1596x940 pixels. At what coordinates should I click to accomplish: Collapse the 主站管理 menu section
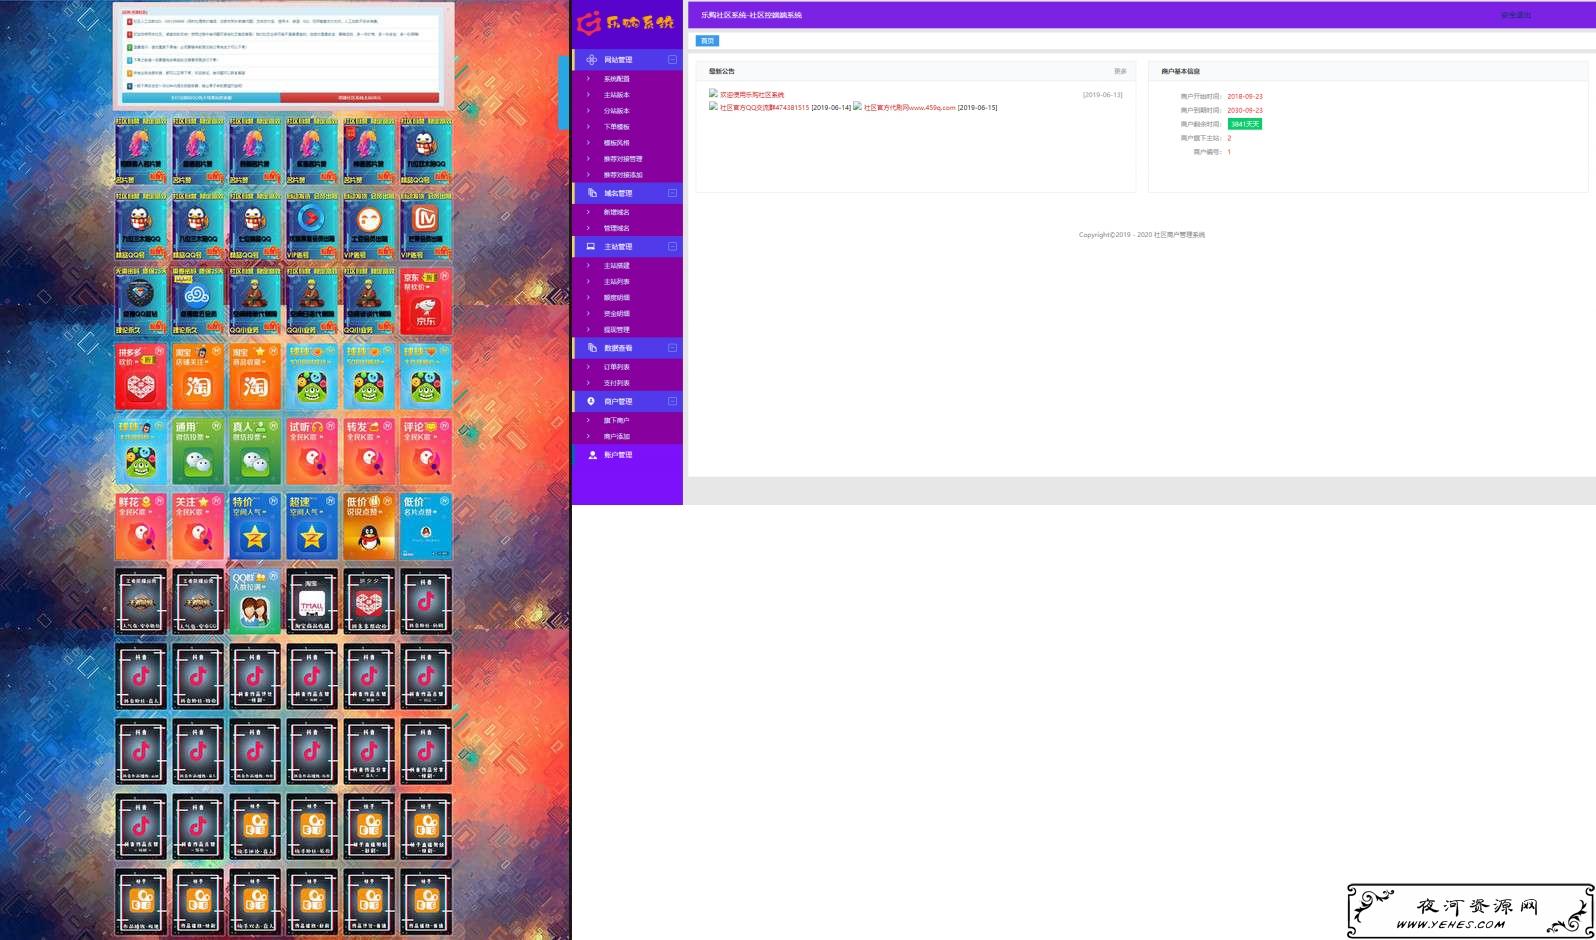pyautogui.click(x=672, y=246)
